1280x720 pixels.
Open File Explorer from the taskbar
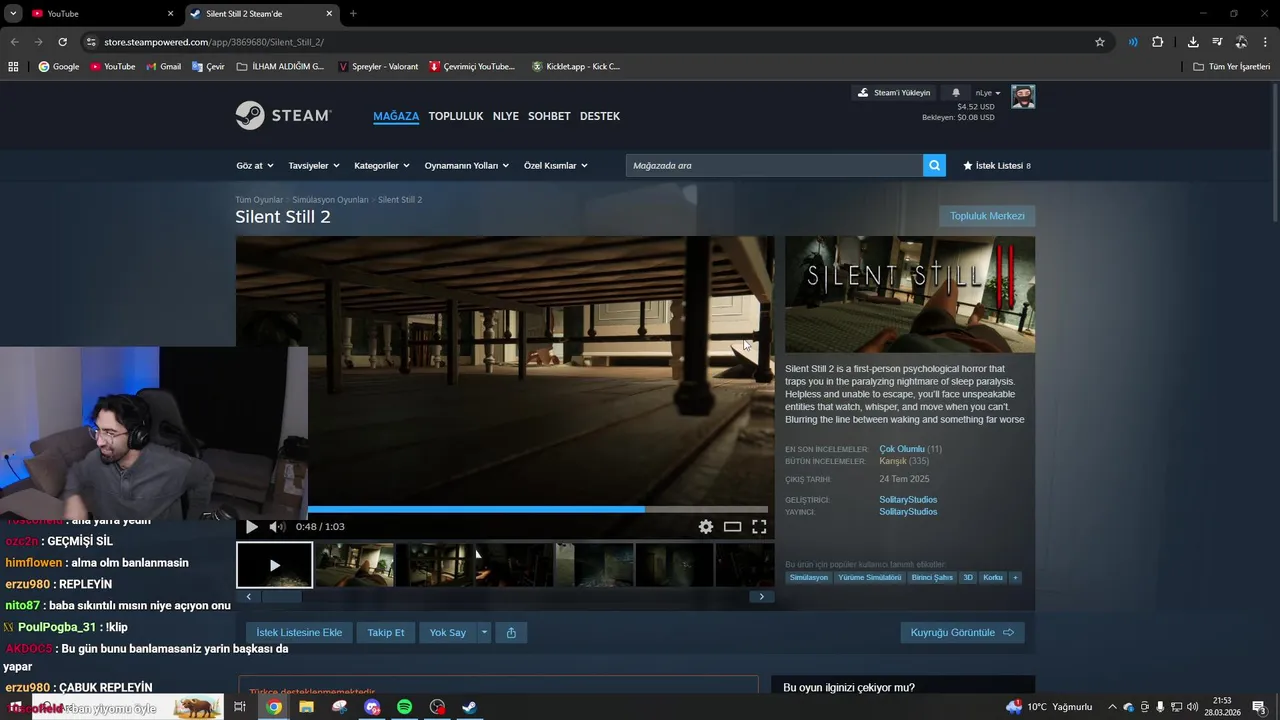pos(306,707)
